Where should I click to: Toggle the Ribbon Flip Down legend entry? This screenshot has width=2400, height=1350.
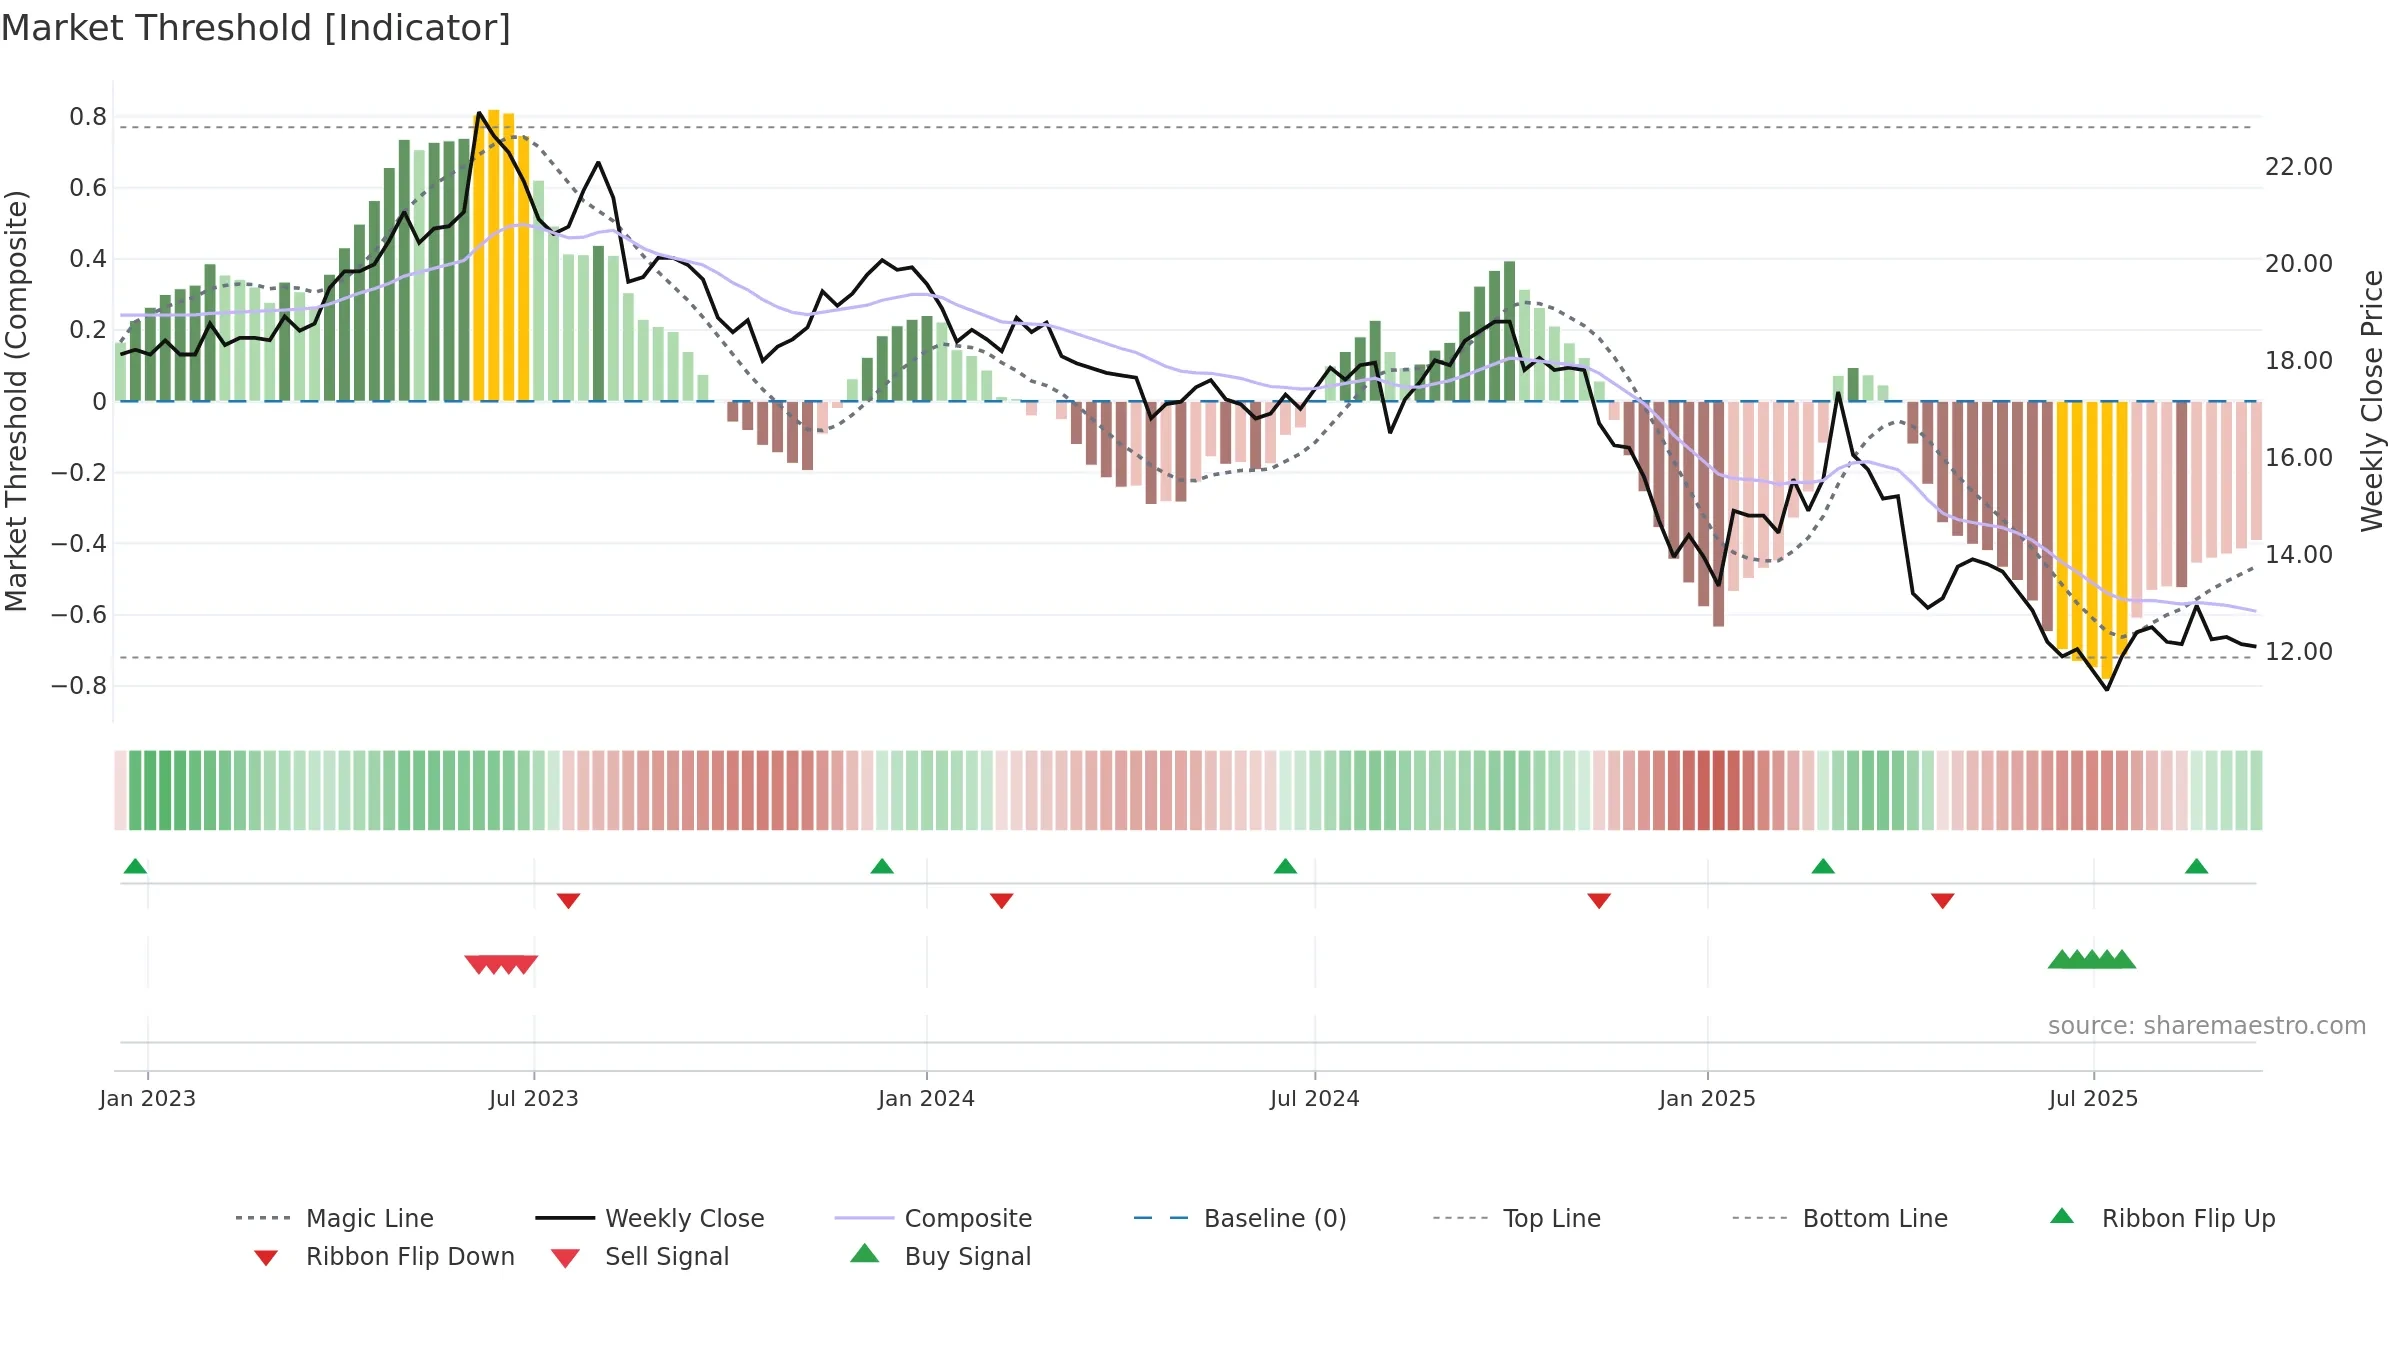(x=382, y=1256)
